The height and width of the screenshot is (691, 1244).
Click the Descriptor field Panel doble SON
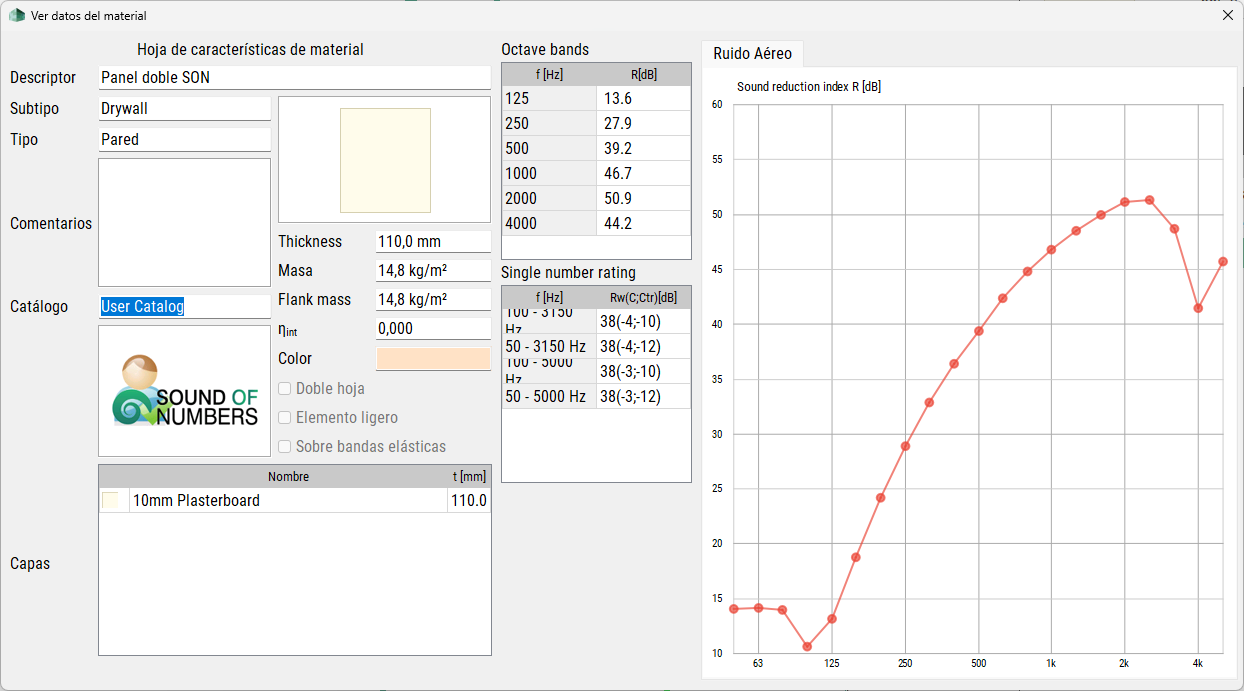click(294, 77)
